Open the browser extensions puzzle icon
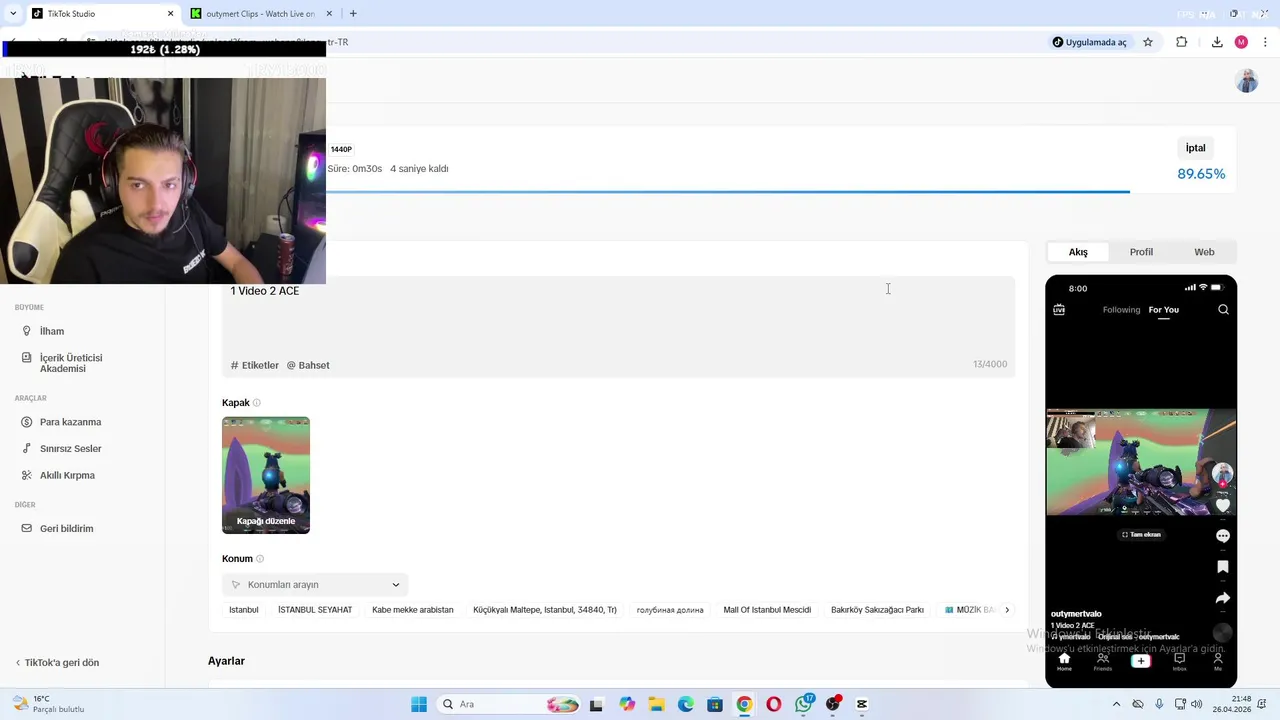Screen dimensions: 1280x720 coord(1182,42)
